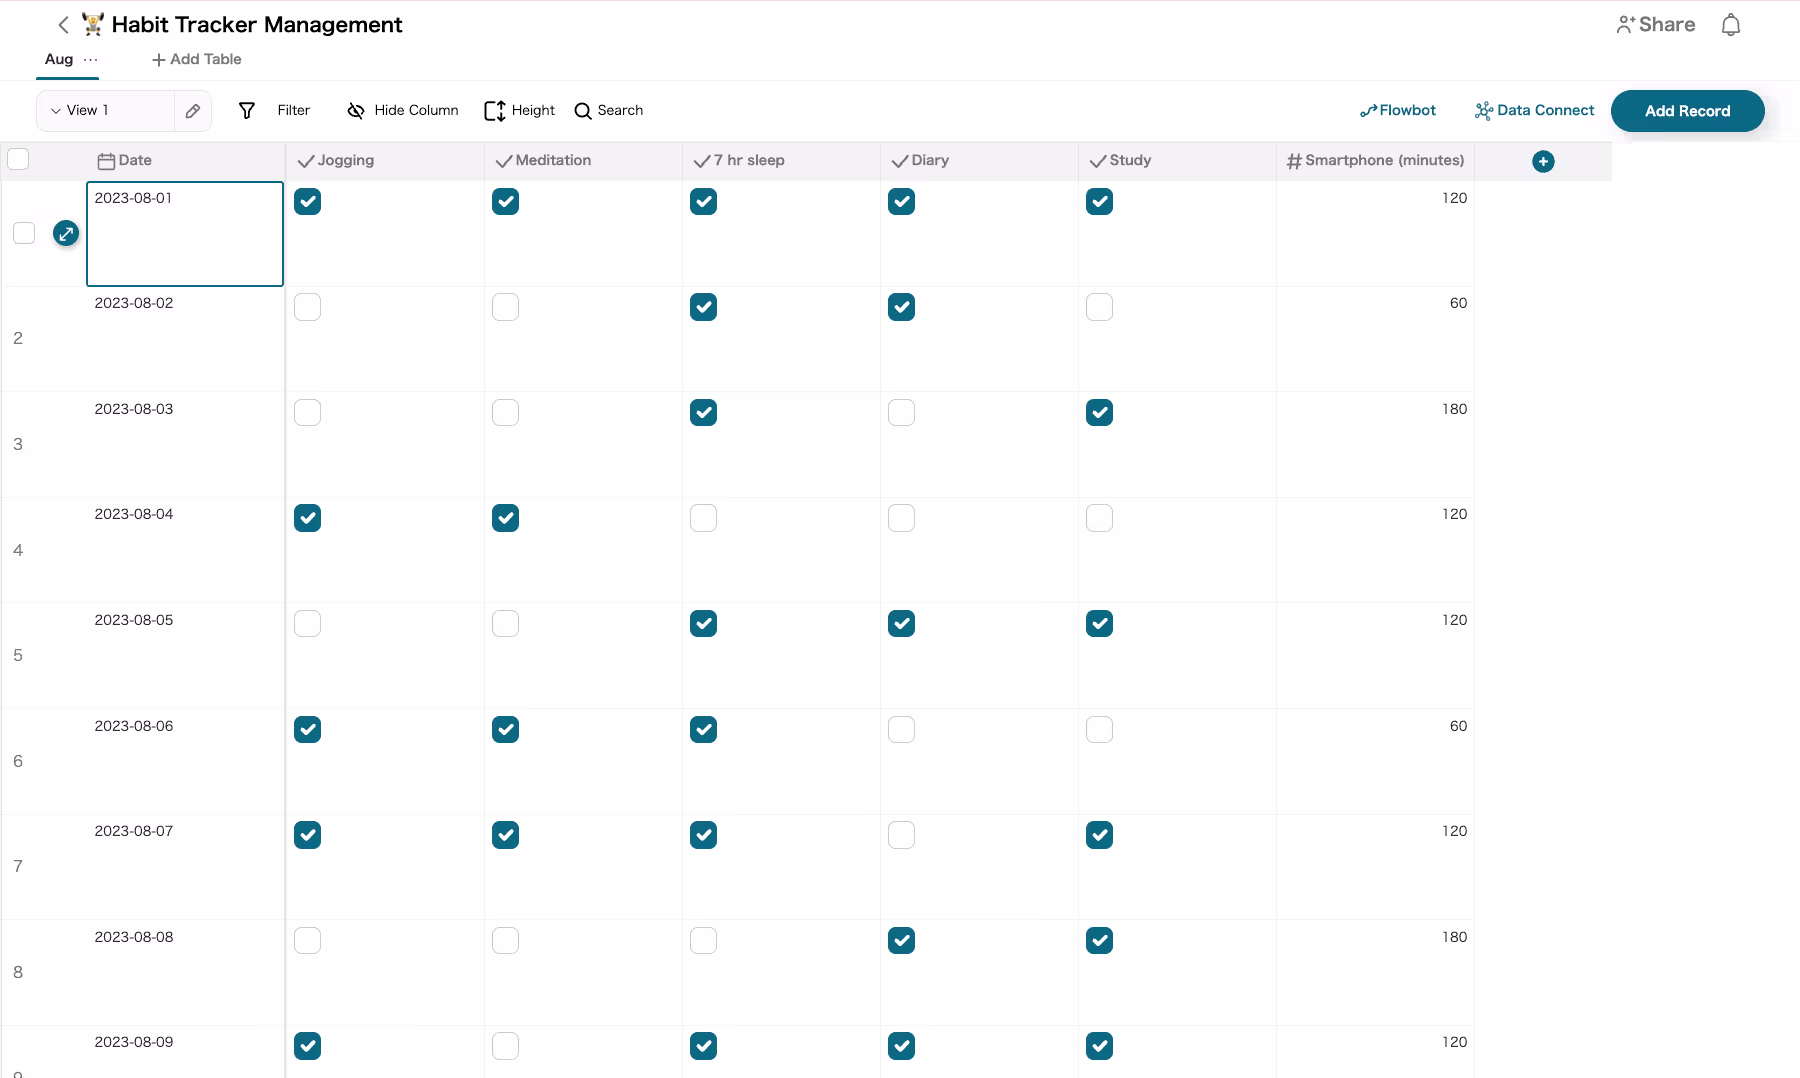Image resolution: width=1800 pixels, height=1078 pixels.
Task: Switch to the Aug table tab
Action: coord(59,60)
